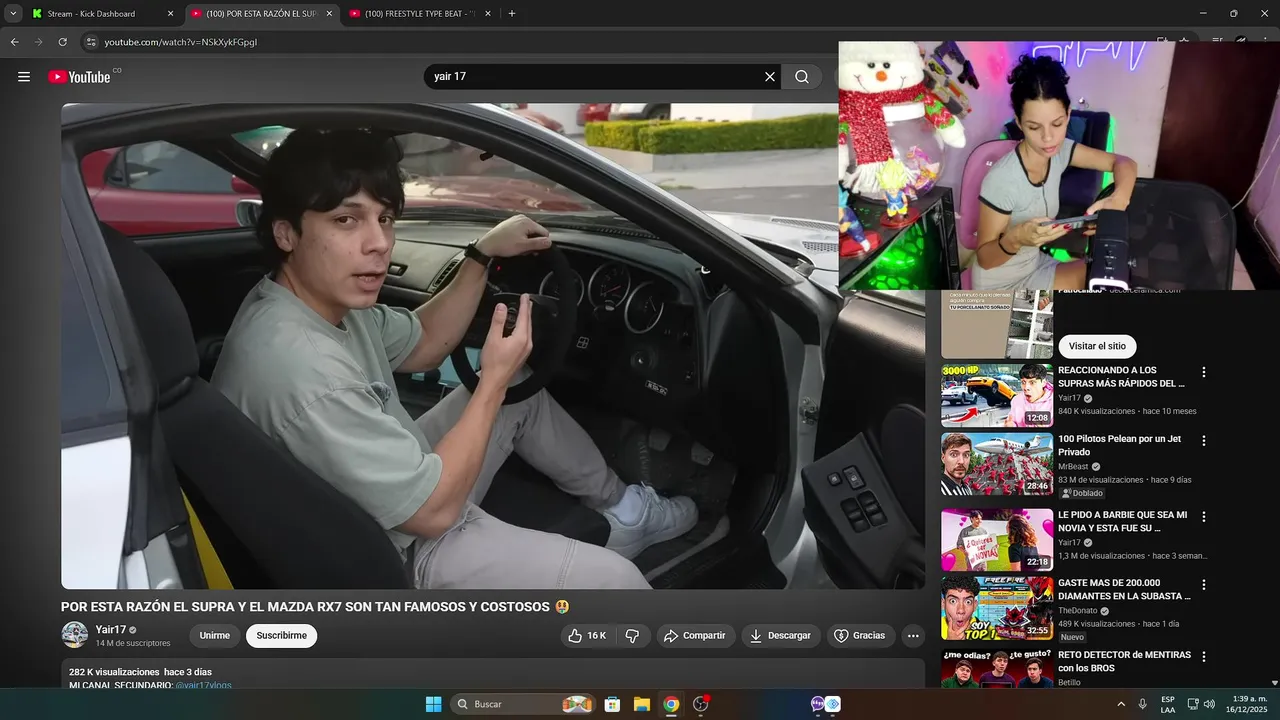This screenshot has height=720, width=1280.
Task: Open options for RETO DETECTOR de MENTIRAS video
Action: tap(1204, 657)
